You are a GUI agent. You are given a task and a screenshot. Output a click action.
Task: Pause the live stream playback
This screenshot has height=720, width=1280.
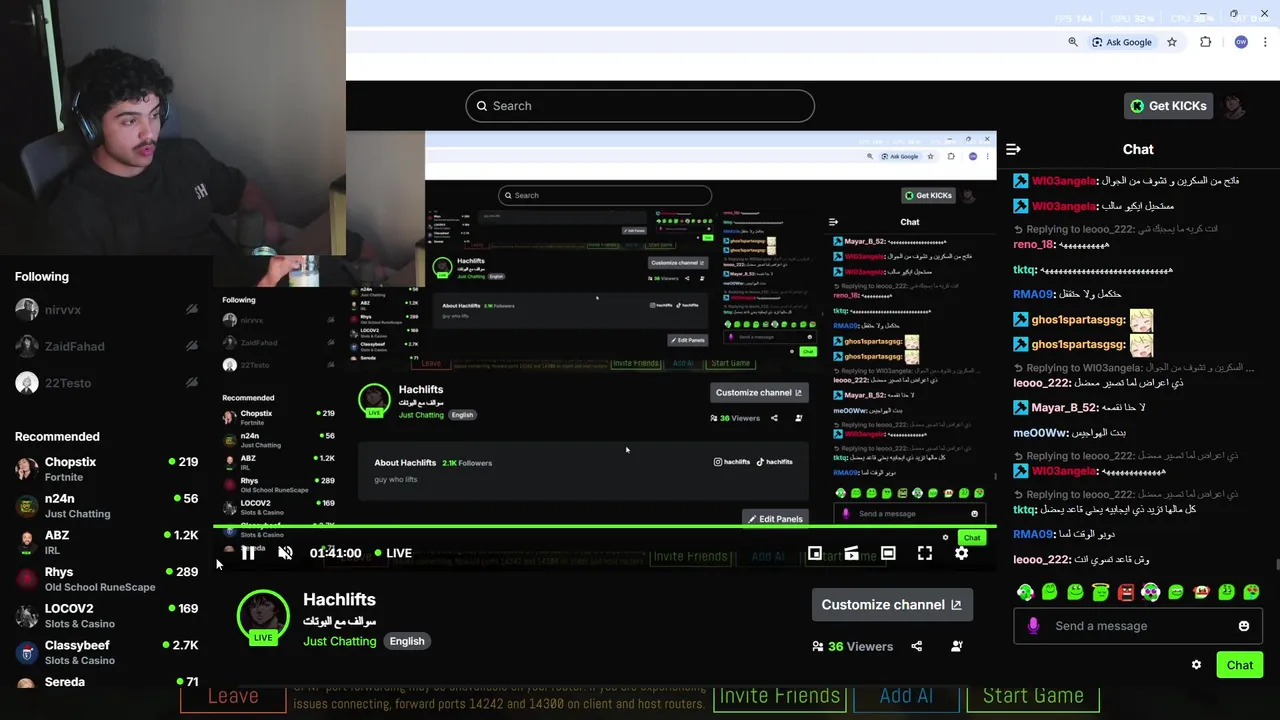point(248,553)
